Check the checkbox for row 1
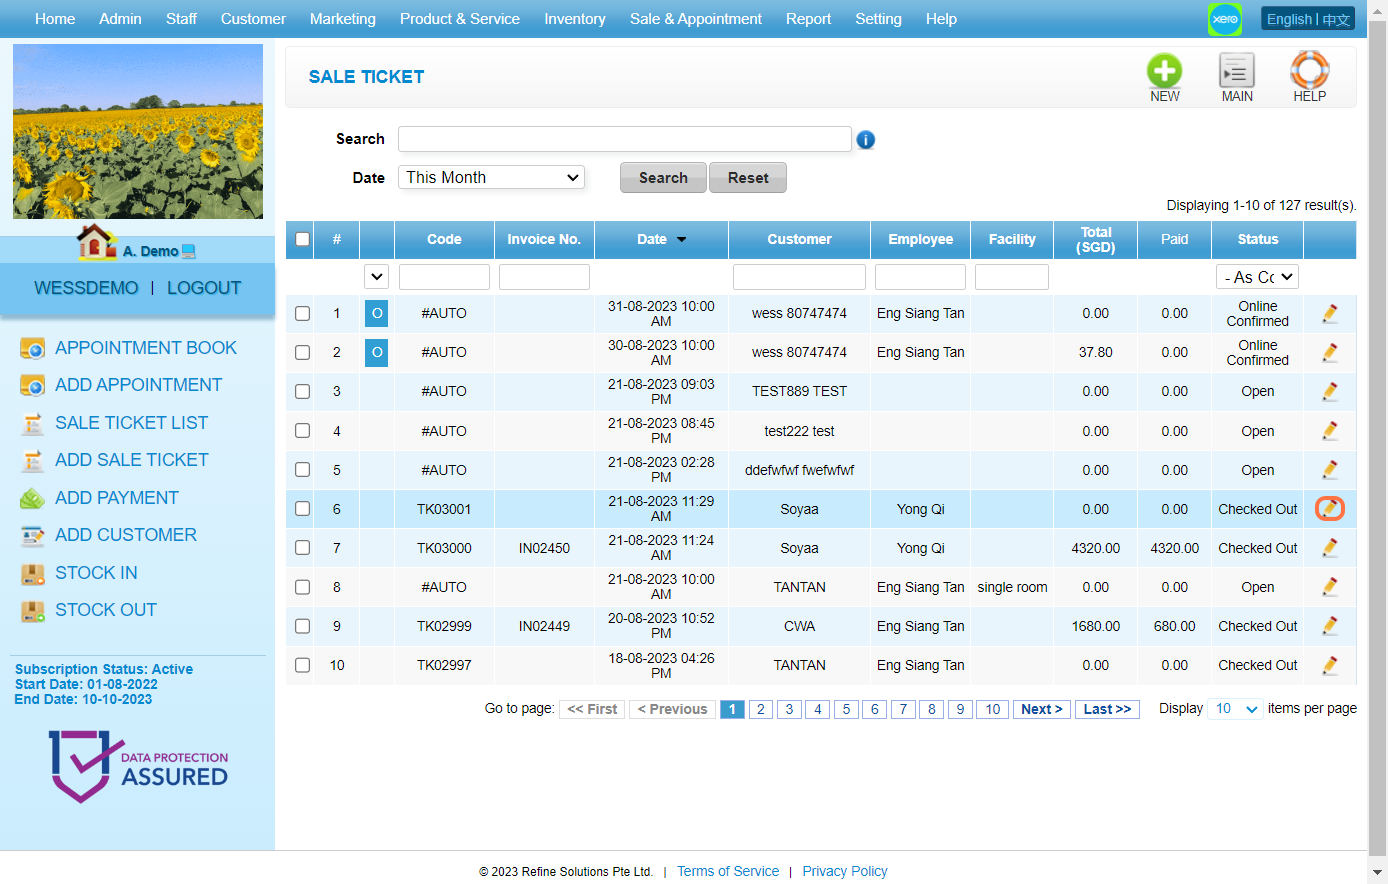This screenshot has height=884, width=1388. tap(302, 313)
